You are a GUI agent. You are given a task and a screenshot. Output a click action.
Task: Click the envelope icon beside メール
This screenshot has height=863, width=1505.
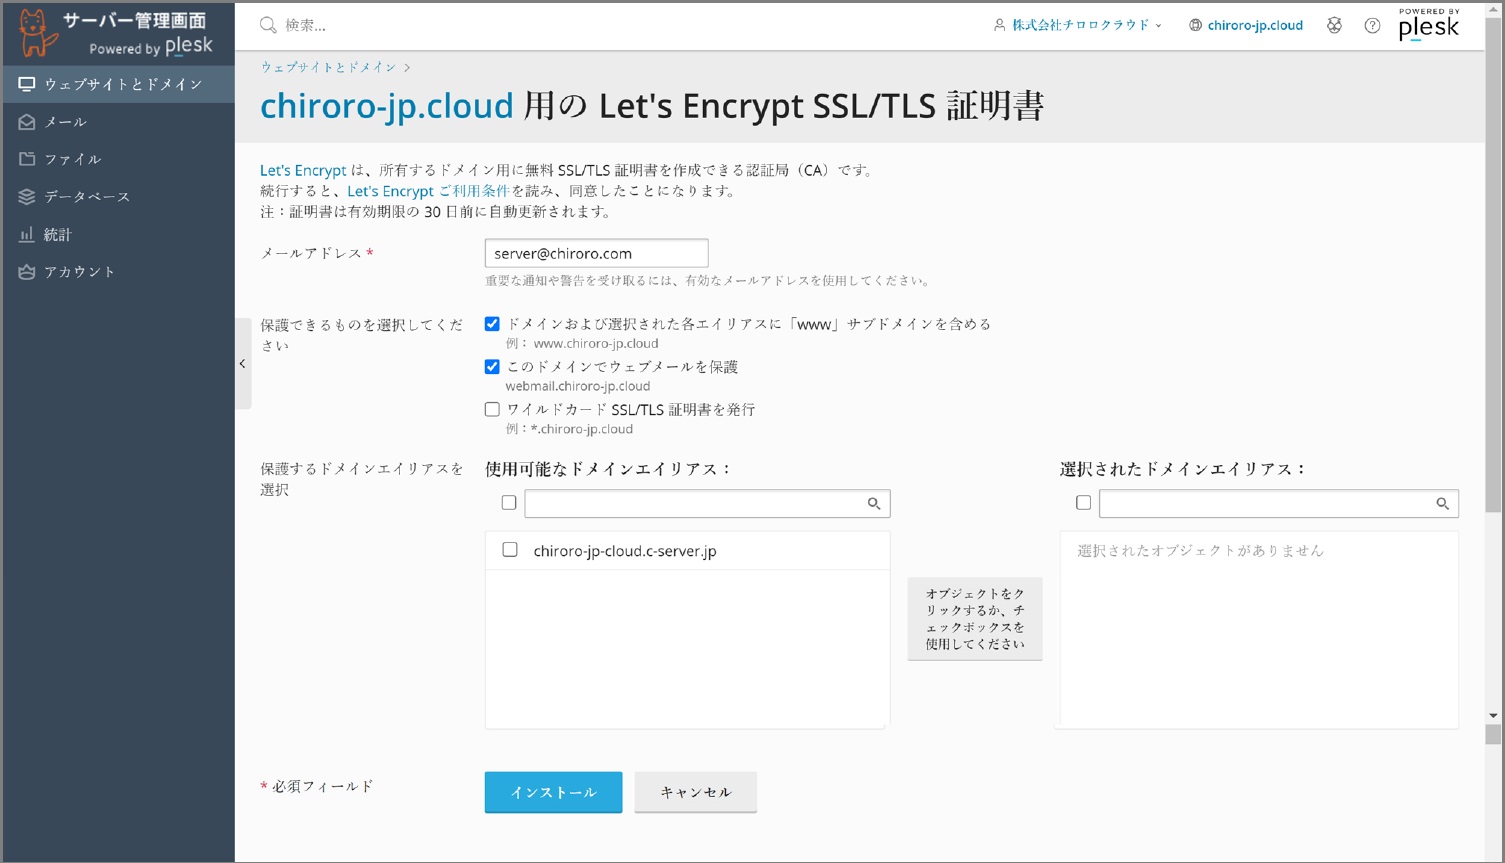27,122
